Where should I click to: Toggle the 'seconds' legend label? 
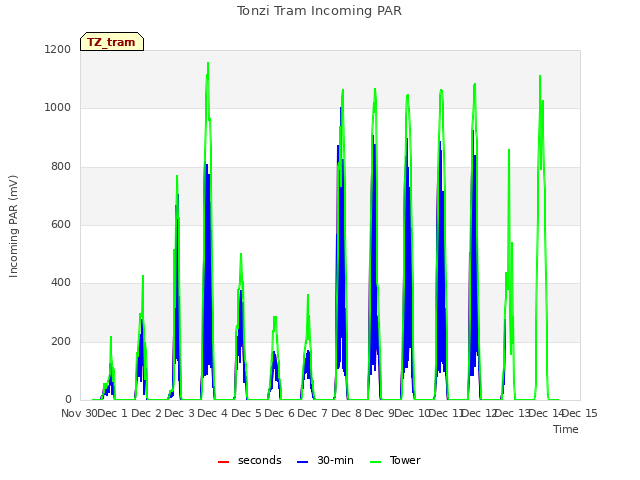[260, 460]
